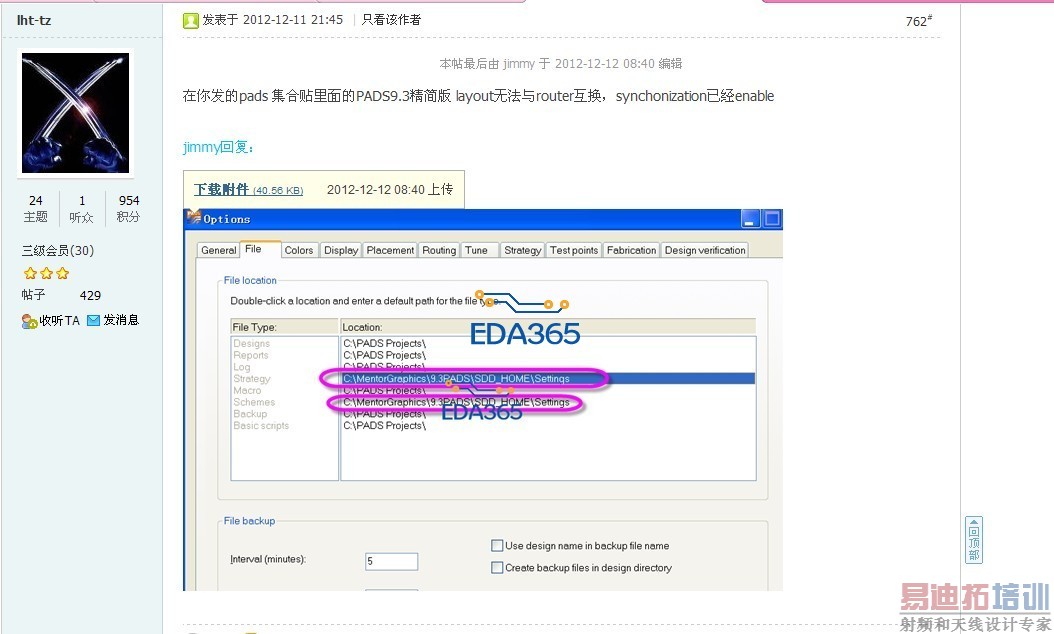
Task: Click the 发消息 envelope icon
Action: coord(93,320)
